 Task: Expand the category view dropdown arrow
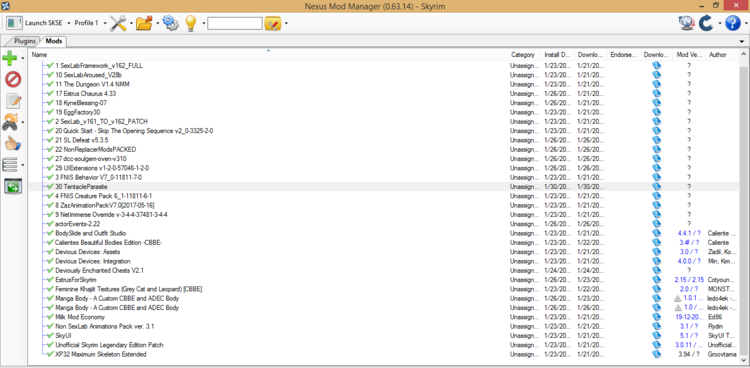(22, 165)
